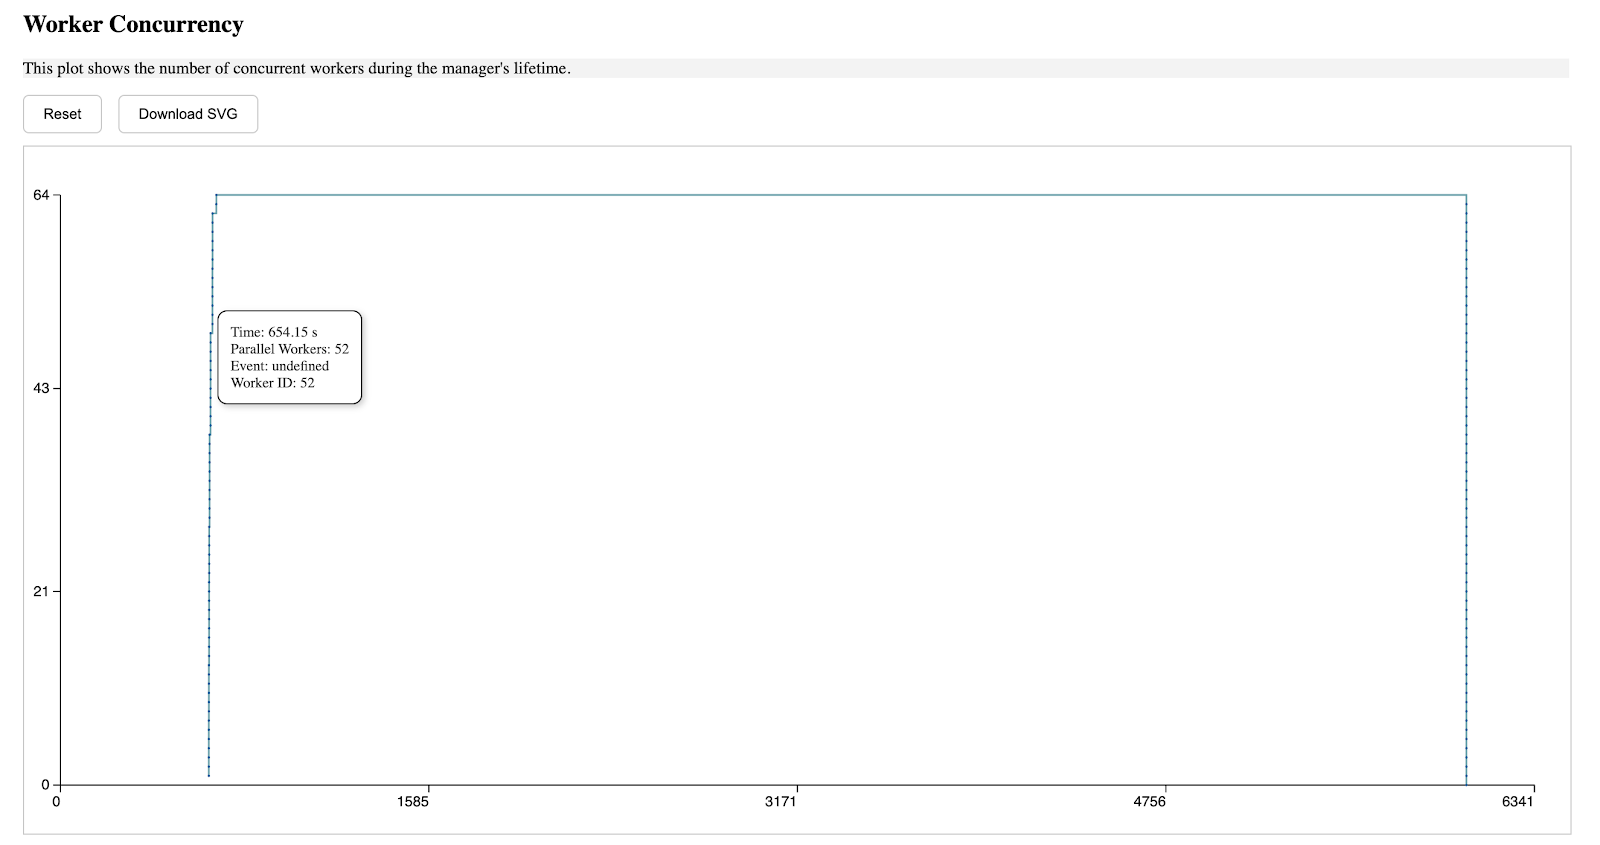This screenshot has width=1600, height=845.
Task: Click the flat 64-worker plateau line
Action: pyautogui.click(x=840, y=195)
